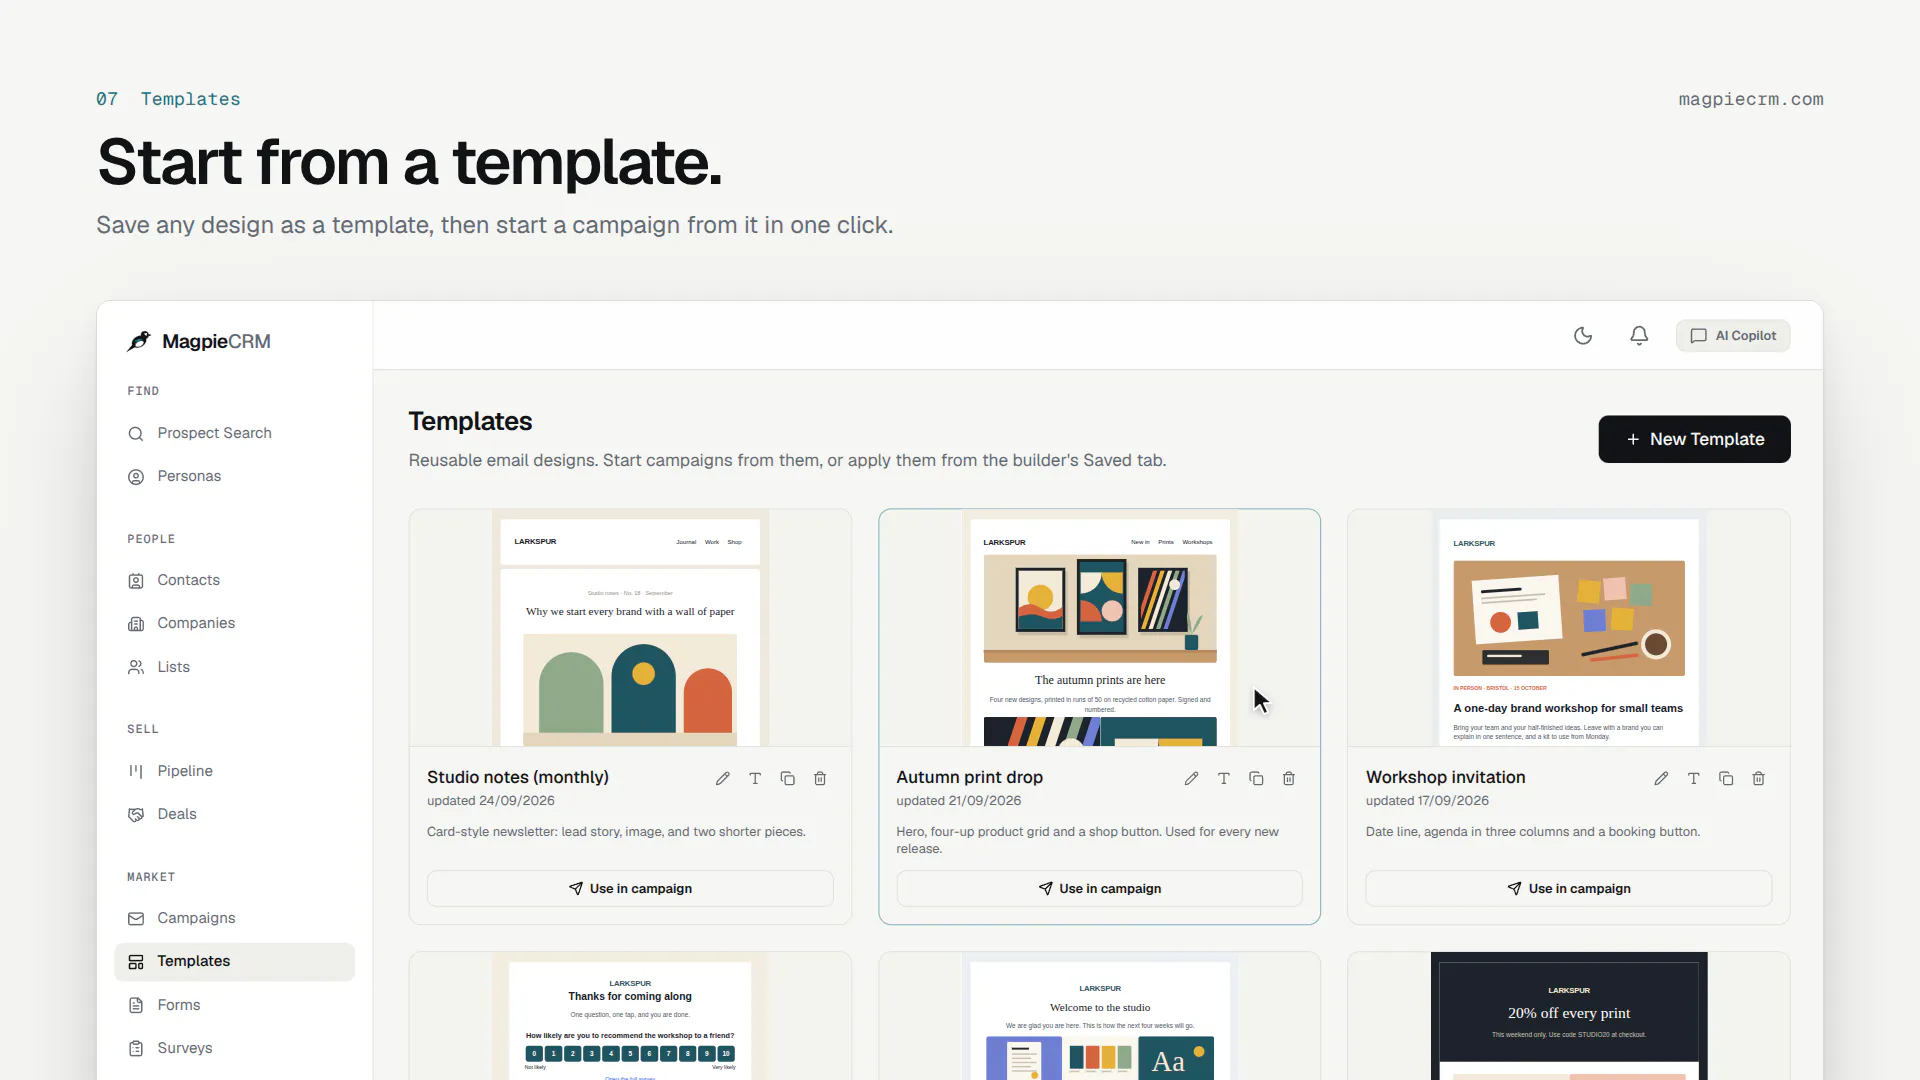Edit the Workshop invitation template
The height and width of the screenshot is (1080, 1920).
click(x=1661, y=778)
